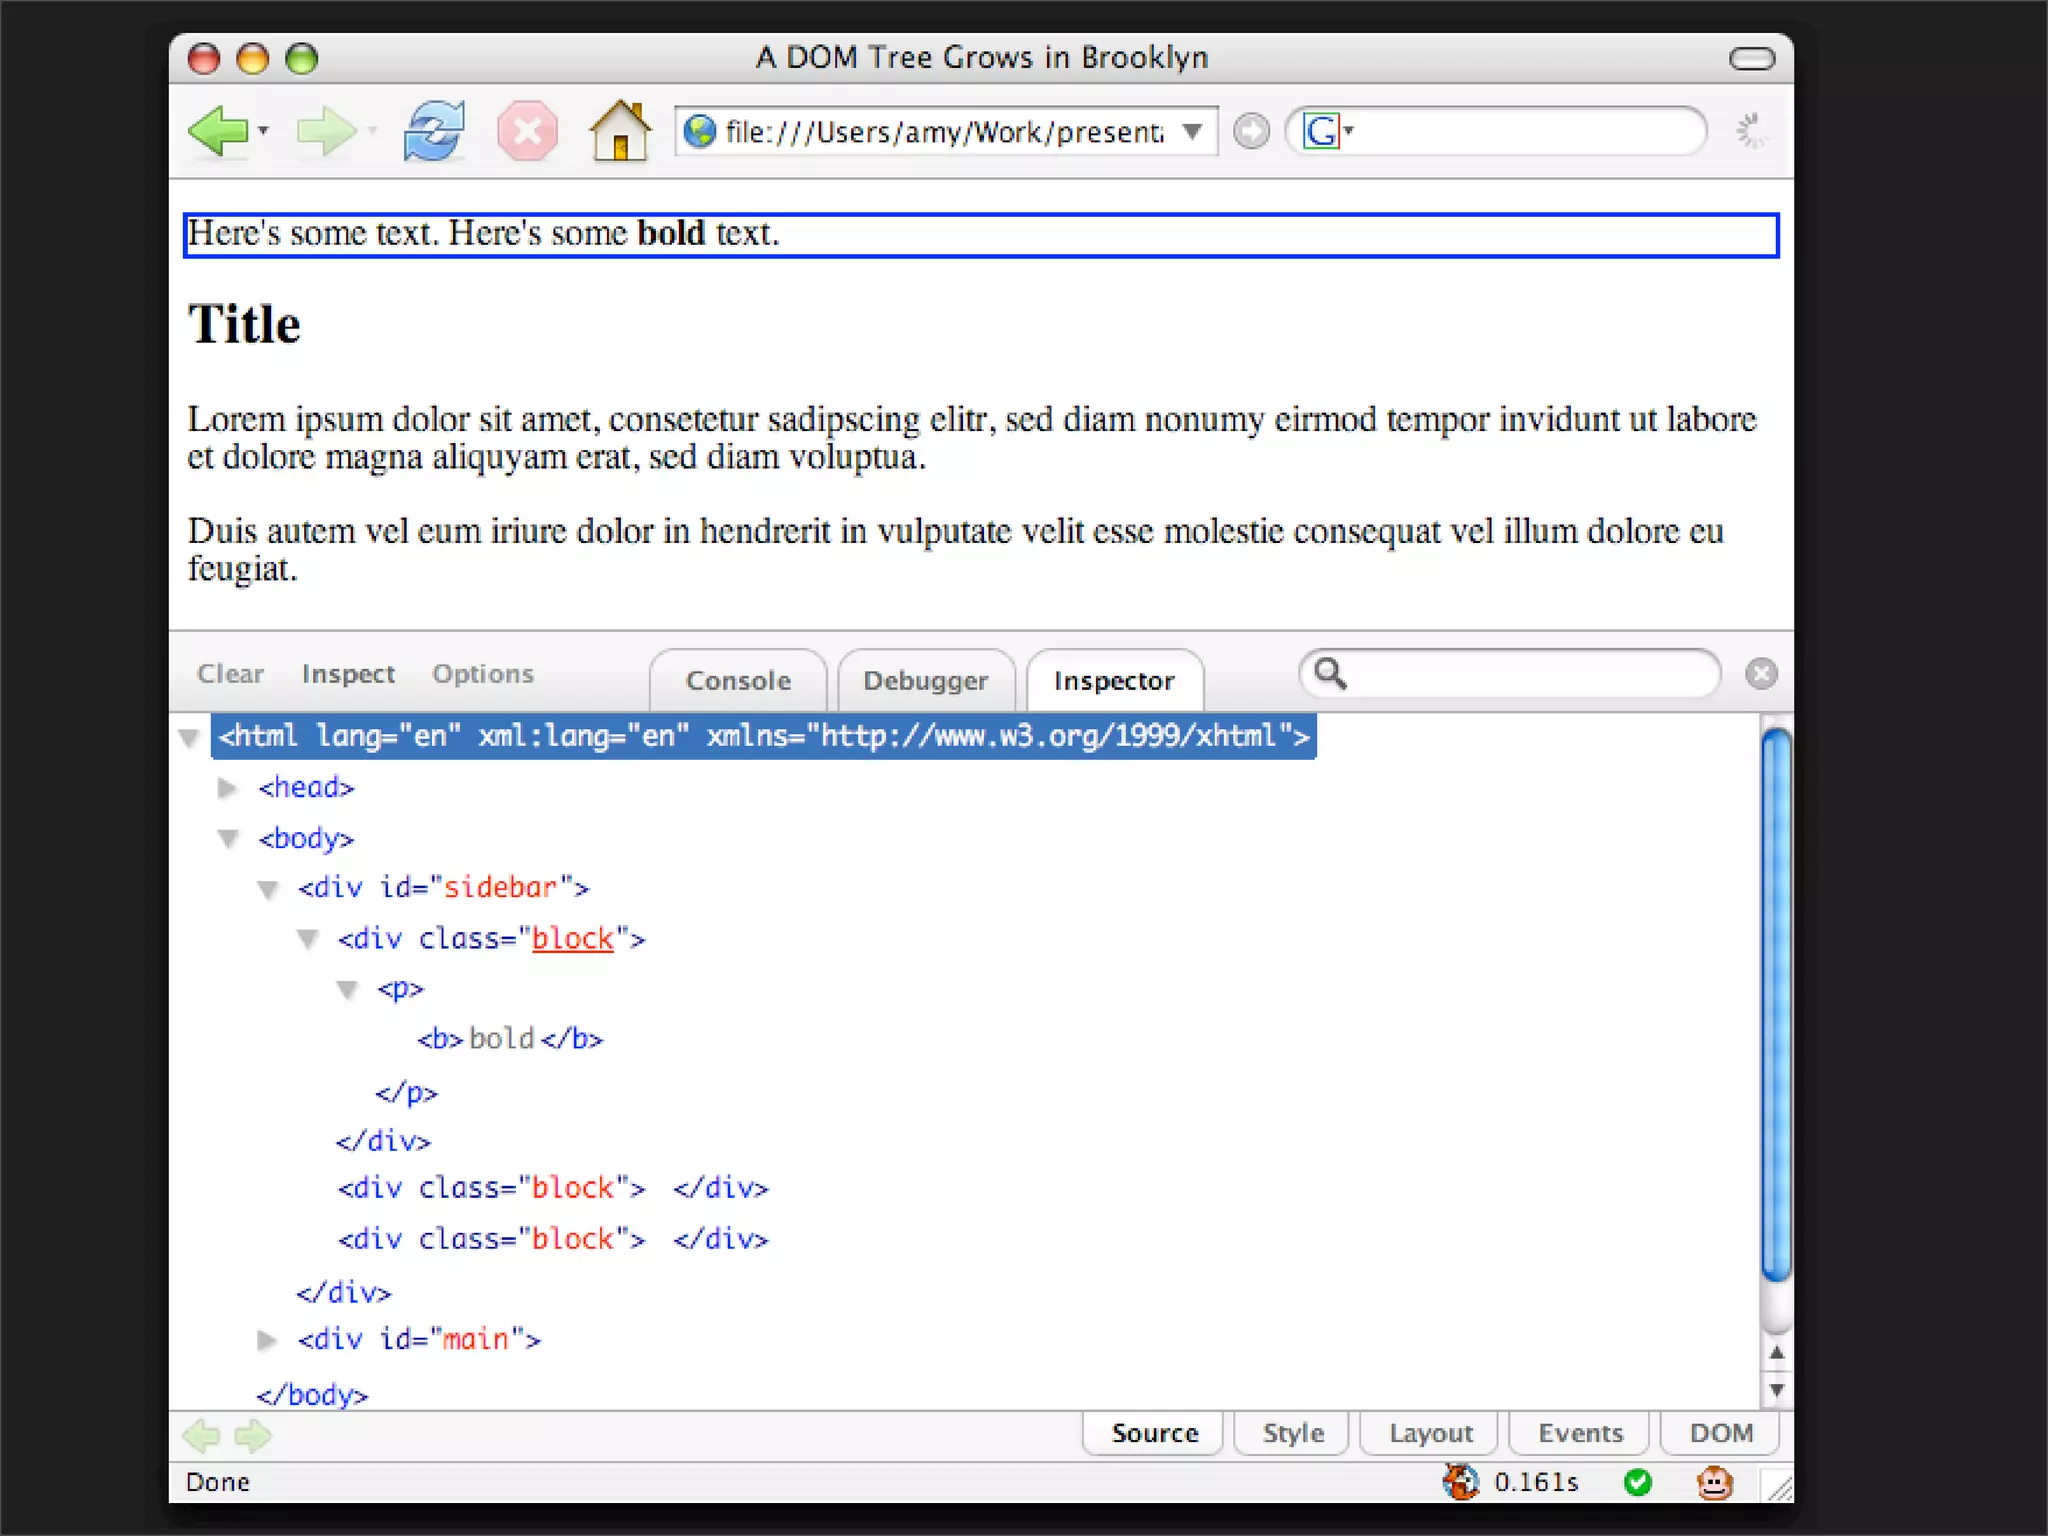
Task: Select the third div class="block" row
Action: tap(553, 1239)
